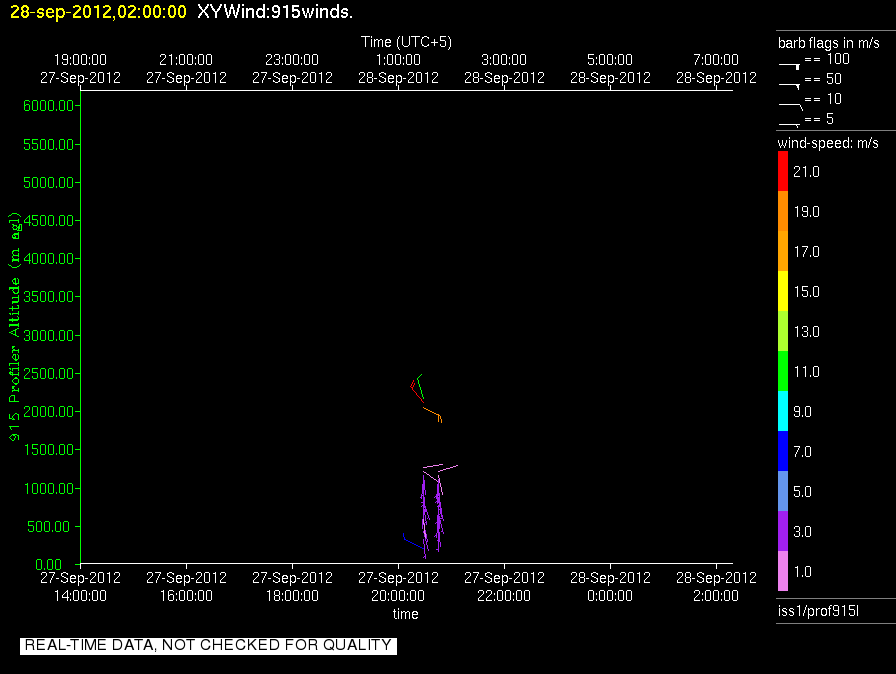The image size is (896, 674).
Task: Click the XYWind:915winds title text
Action: [x=275, y=11]
